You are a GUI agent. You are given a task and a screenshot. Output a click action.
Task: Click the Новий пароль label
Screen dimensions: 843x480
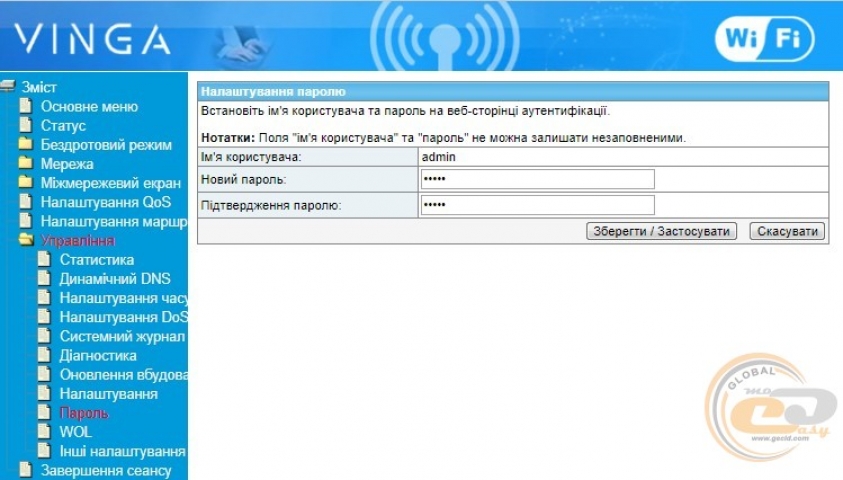tap(244, 180)
